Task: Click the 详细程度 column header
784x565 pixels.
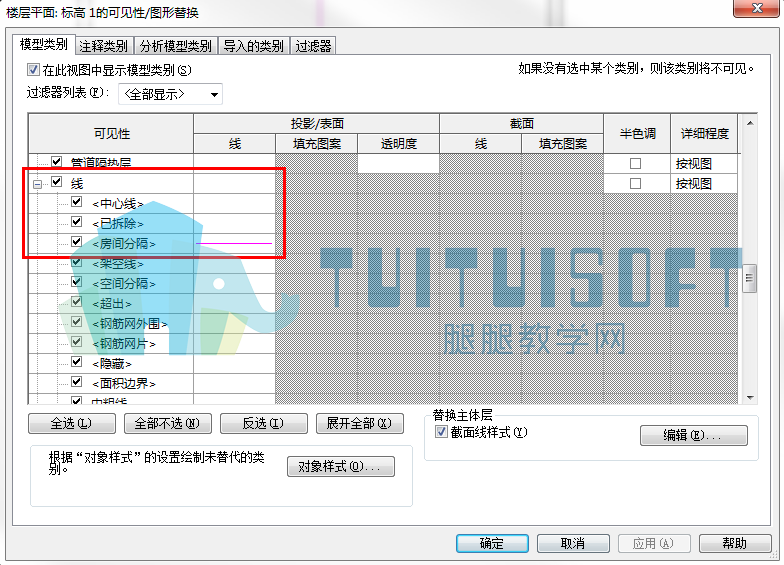Action: pos(704,134)
